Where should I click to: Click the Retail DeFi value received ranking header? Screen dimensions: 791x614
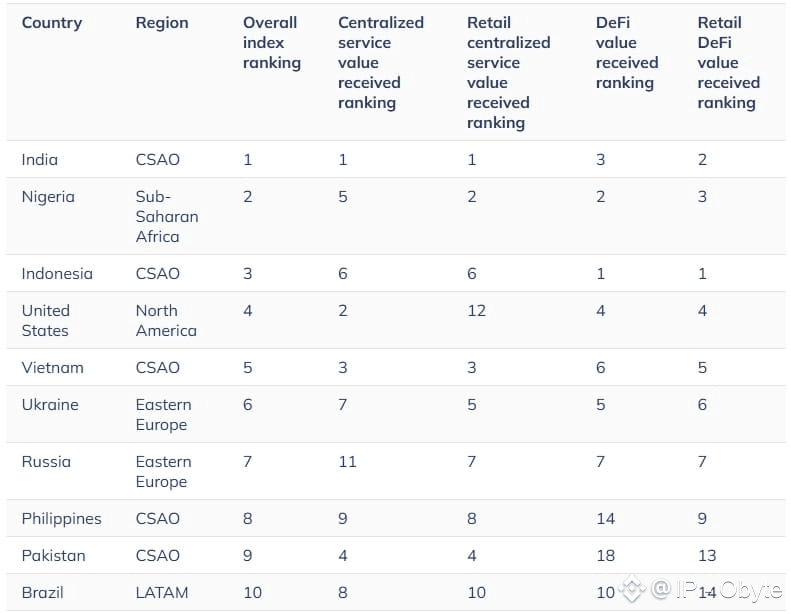[728, 62]
